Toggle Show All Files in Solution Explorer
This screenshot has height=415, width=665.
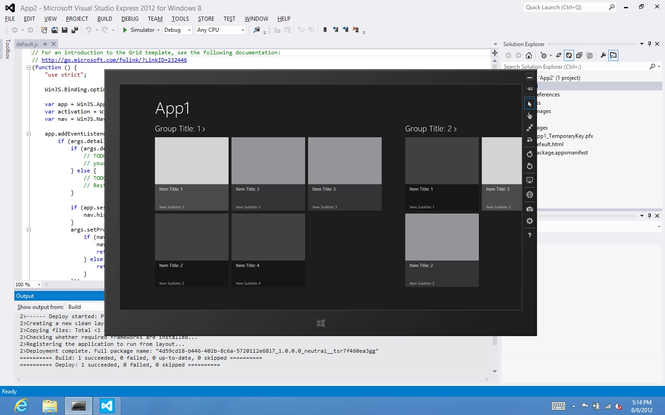tap(589, 56)
